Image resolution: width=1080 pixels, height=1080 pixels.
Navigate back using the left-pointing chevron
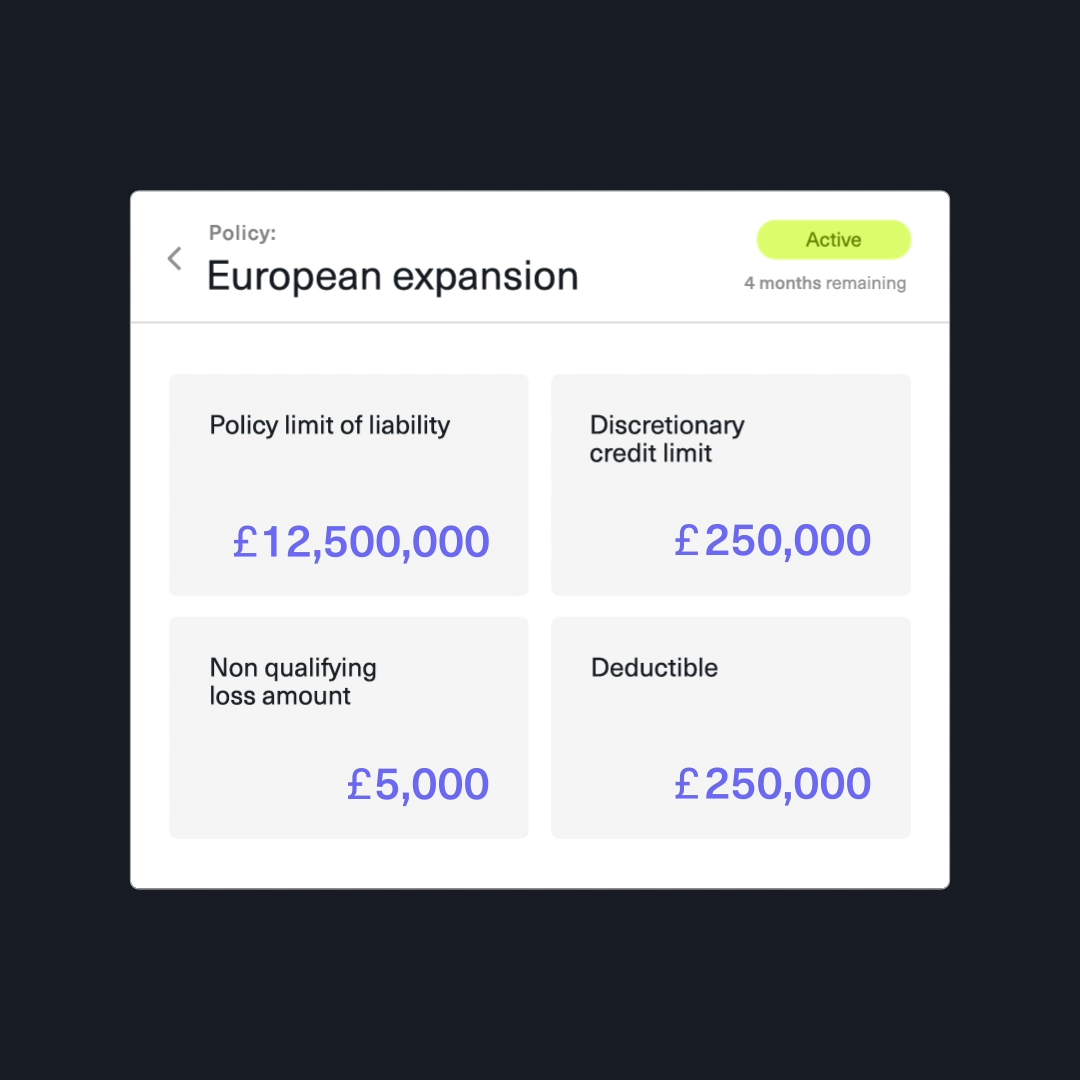click(174, 258)
